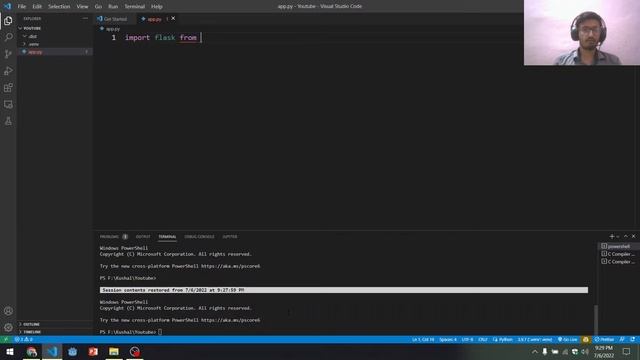Screen dimensions: 640x360
Task: Close the app.py editor tab
Action: [x=173, y=18]
